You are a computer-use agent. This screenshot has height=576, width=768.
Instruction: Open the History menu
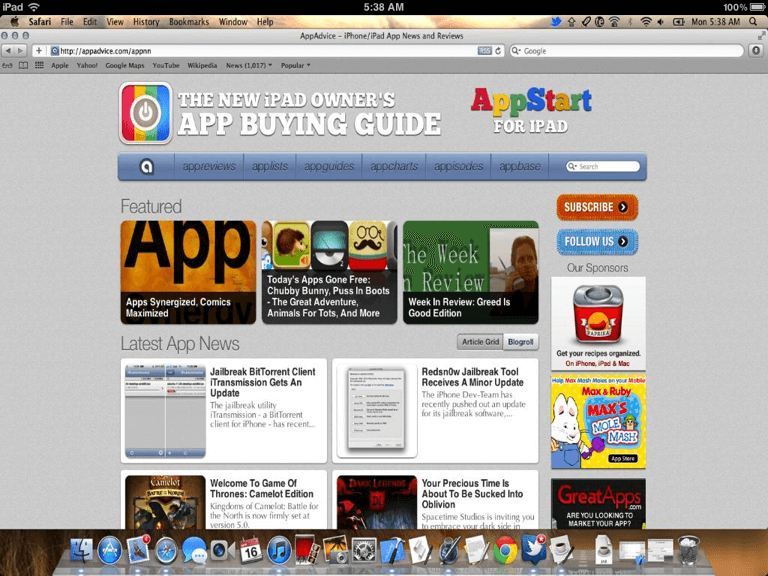click(x=146, y=22)
